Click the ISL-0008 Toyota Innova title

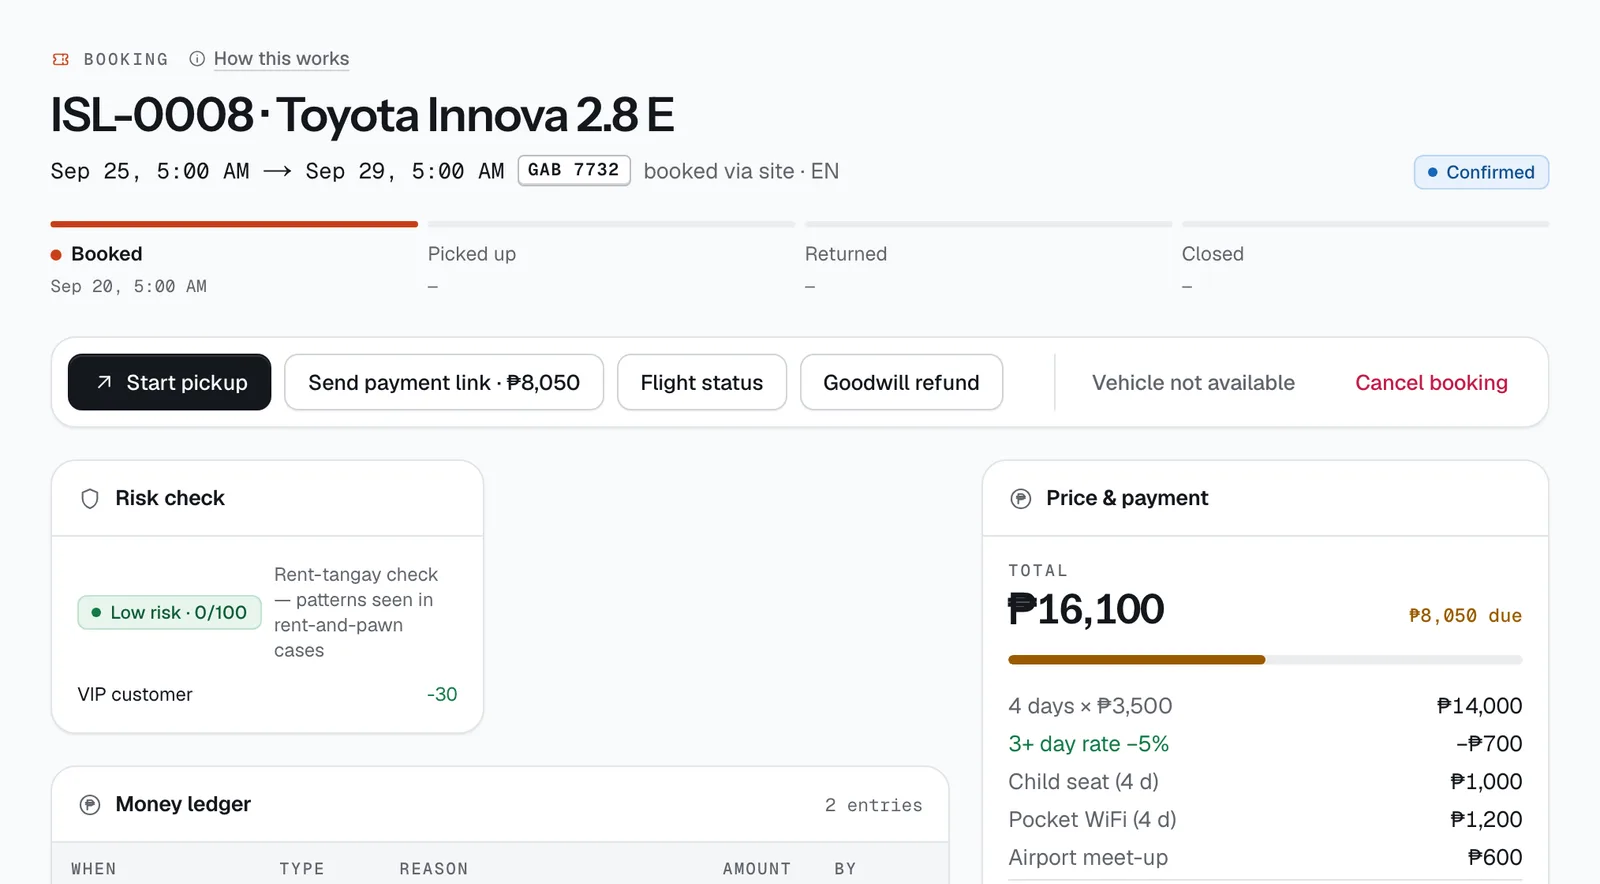click(362, 115)
